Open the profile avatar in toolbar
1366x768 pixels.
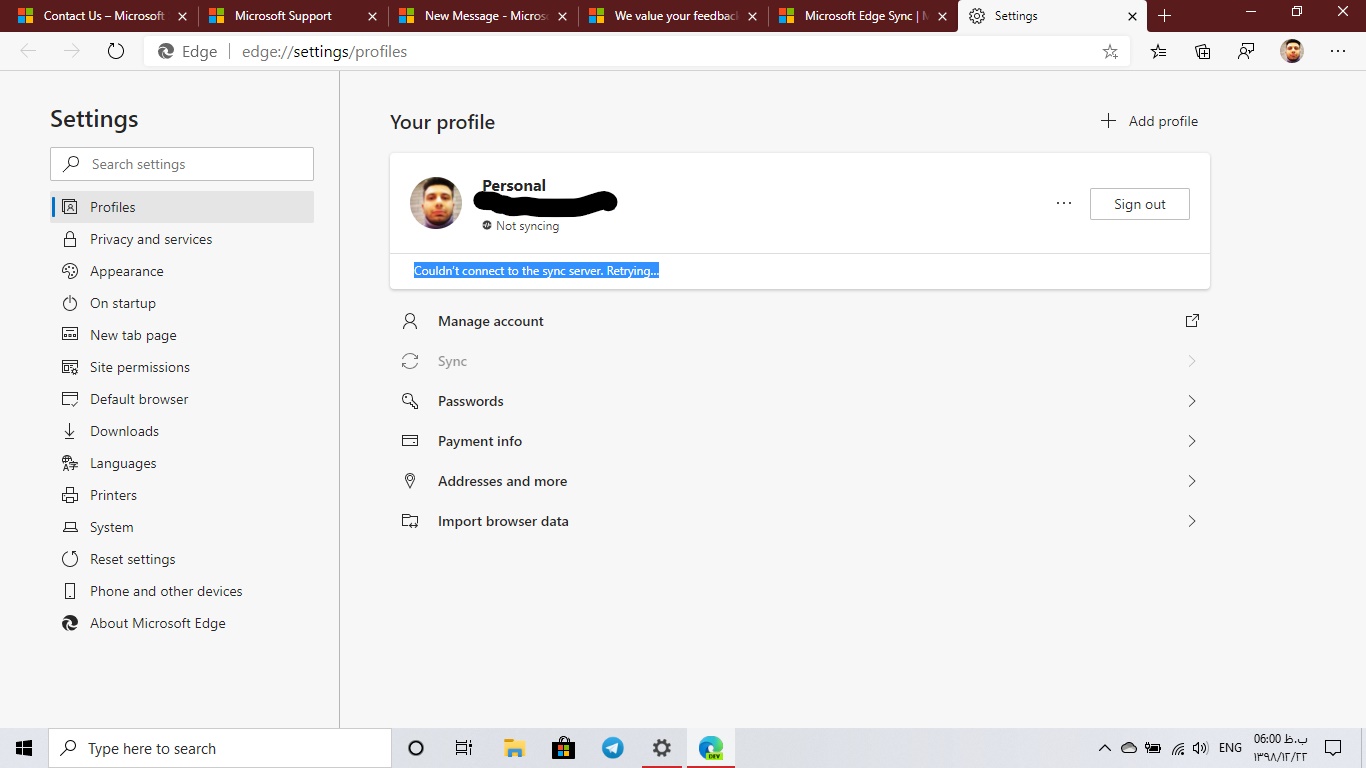click(x=1292, y=51)
